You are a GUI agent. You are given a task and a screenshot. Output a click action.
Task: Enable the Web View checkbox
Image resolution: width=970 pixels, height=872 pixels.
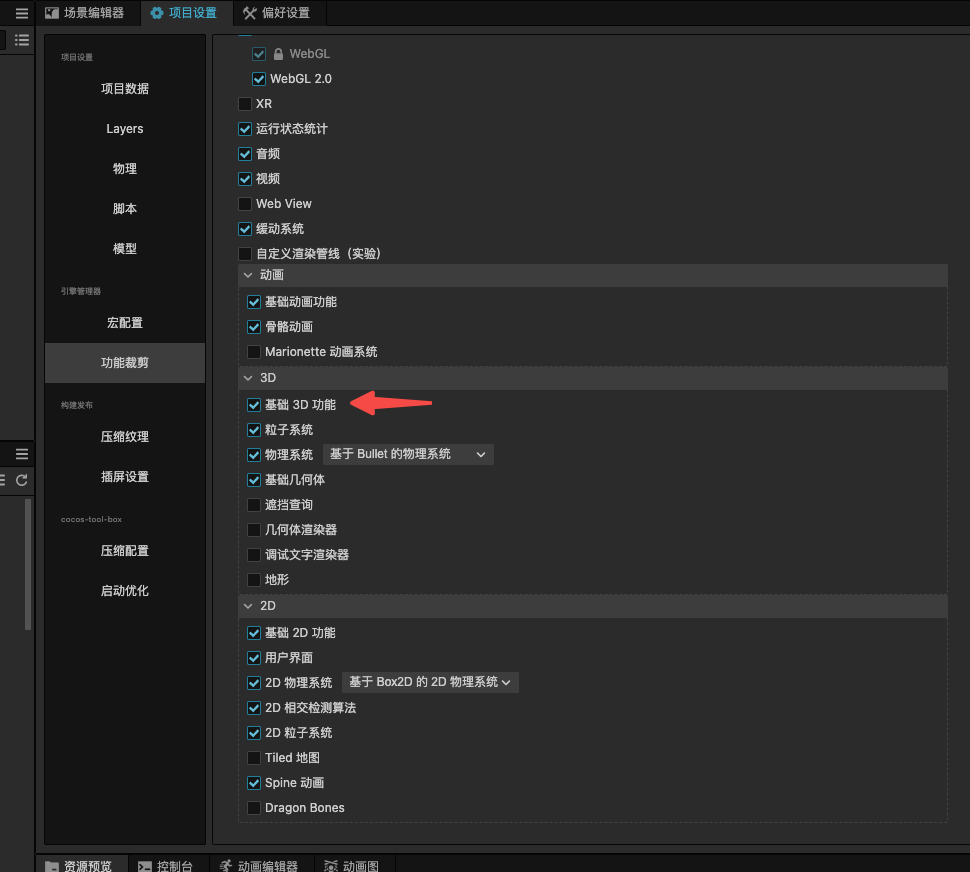point(245,203)
